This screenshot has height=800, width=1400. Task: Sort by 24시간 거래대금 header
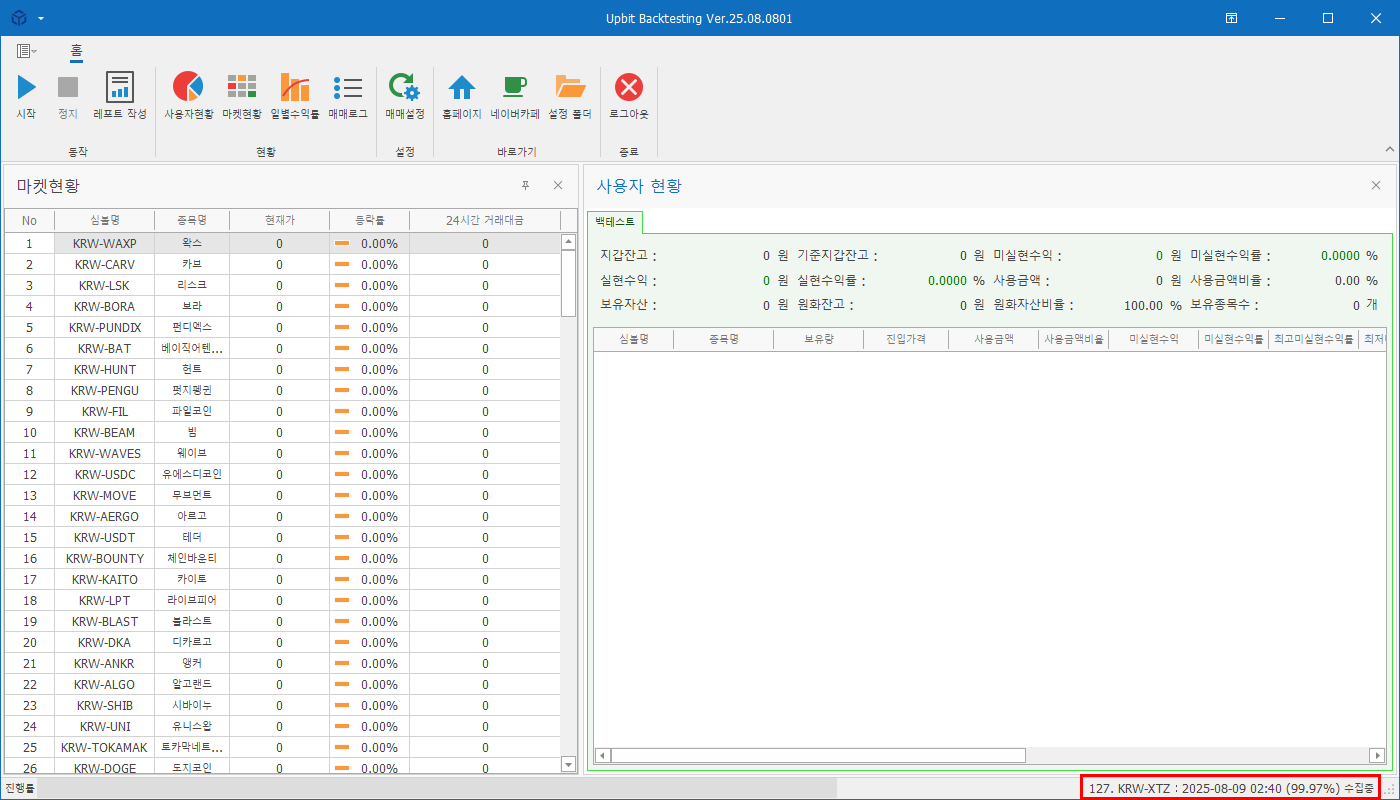[485, 220]
